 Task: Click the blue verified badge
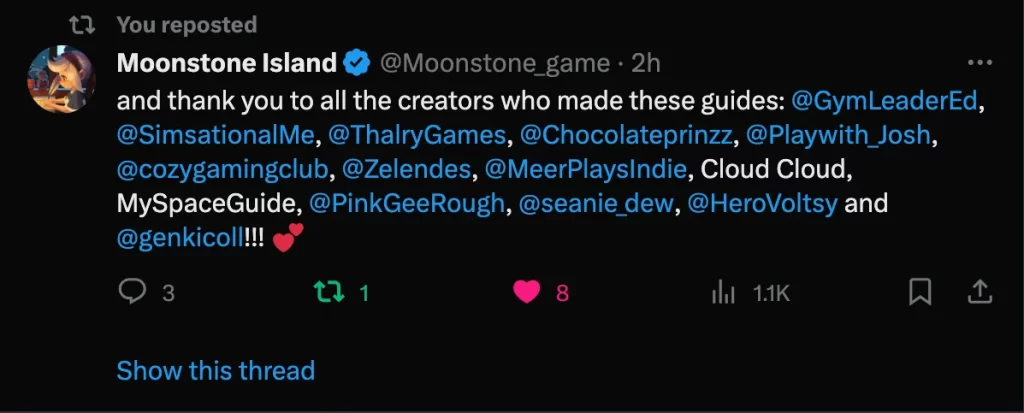tap(357, 63)
